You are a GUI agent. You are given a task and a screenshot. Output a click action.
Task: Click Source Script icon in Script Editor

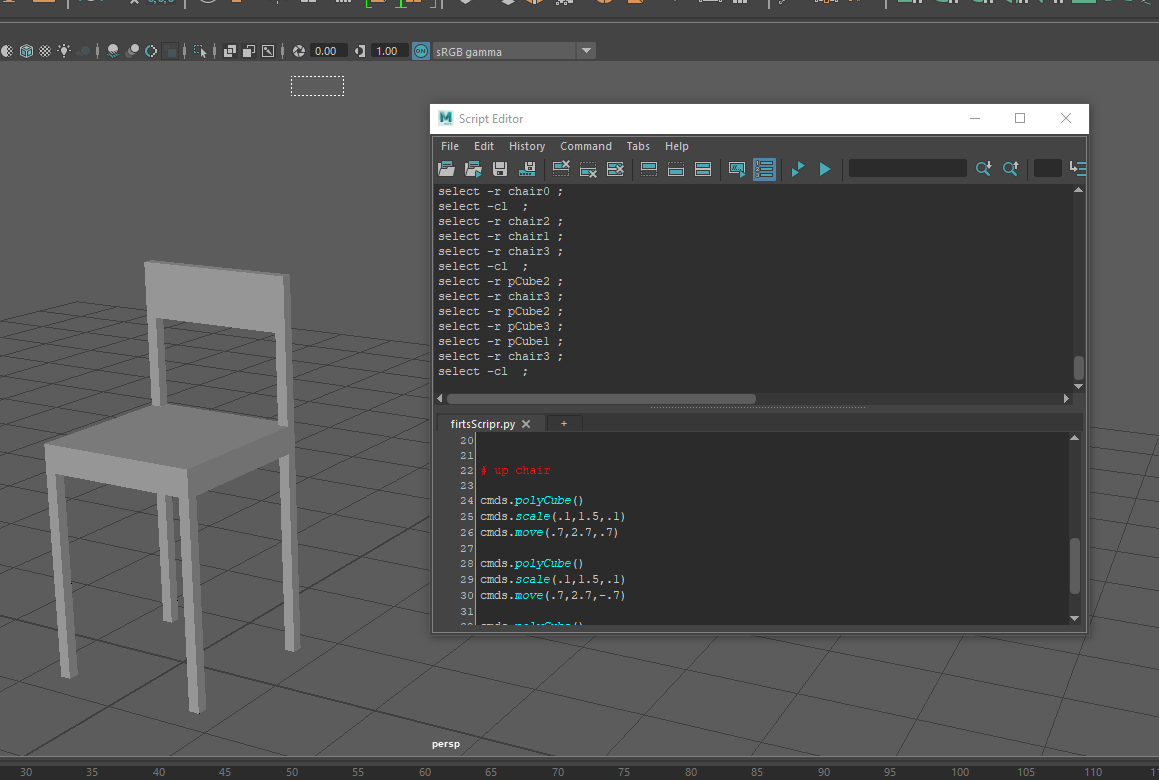473,169
